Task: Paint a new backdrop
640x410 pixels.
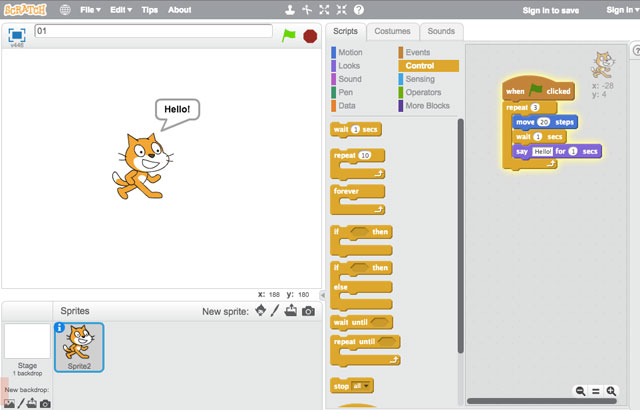Action: pos(21,403)
